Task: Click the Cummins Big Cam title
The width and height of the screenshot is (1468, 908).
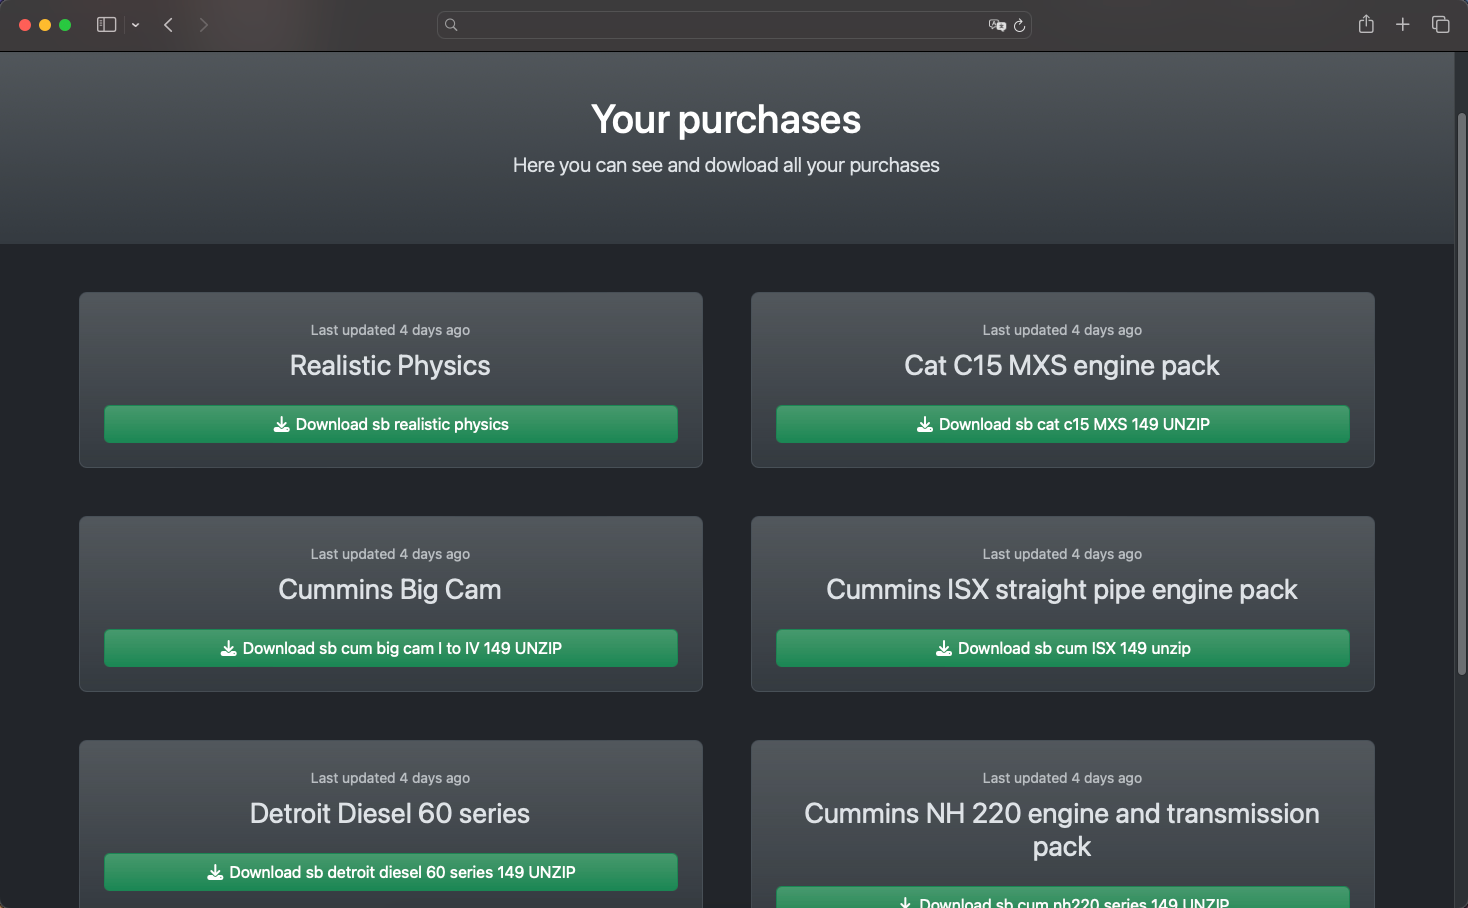Action: pyautogui.click(x=390, y=590)
